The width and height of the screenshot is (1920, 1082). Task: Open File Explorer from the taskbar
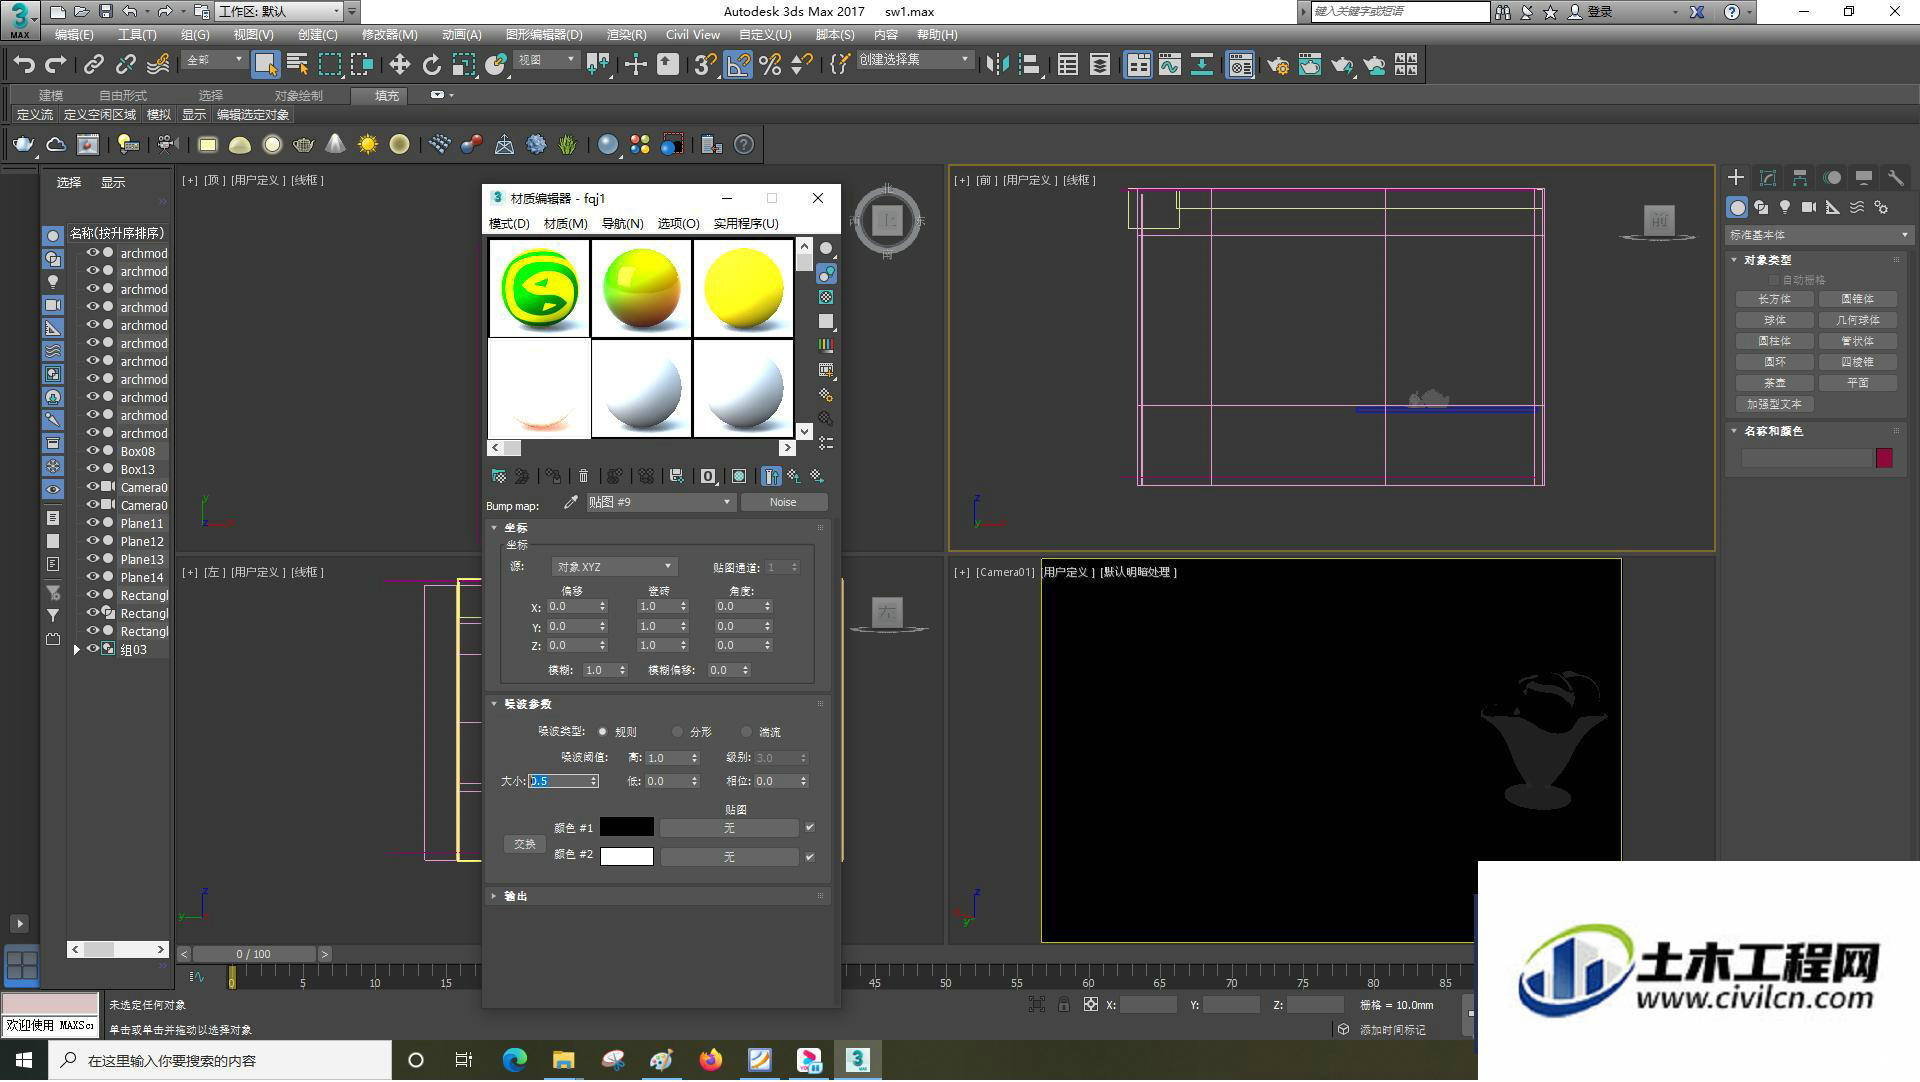tap(564, 1060)
